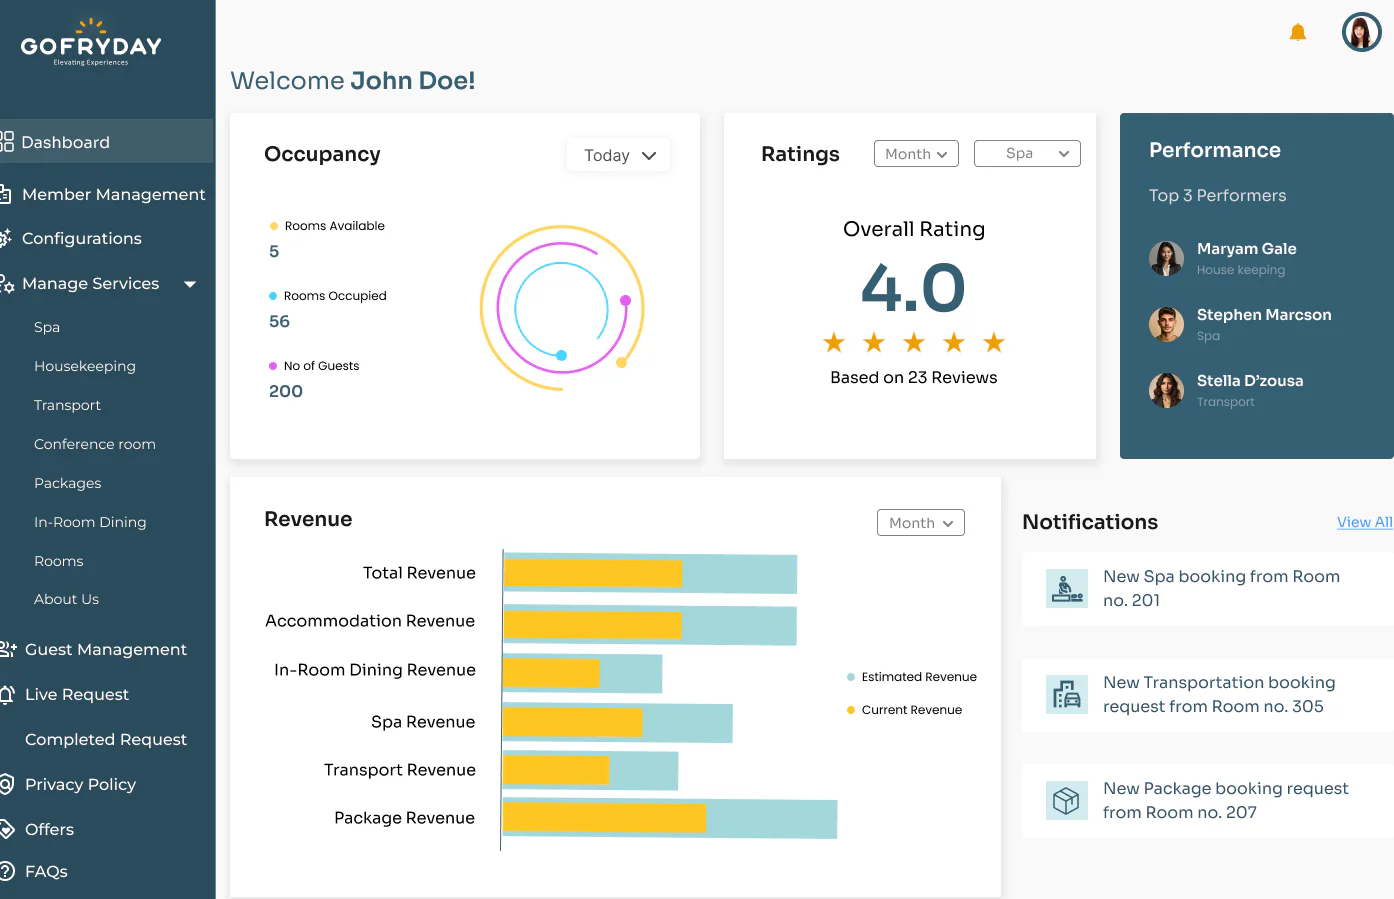
Task: Open the New Spa booking notification
Action: pyautogui.click(x=1208, y=588)
